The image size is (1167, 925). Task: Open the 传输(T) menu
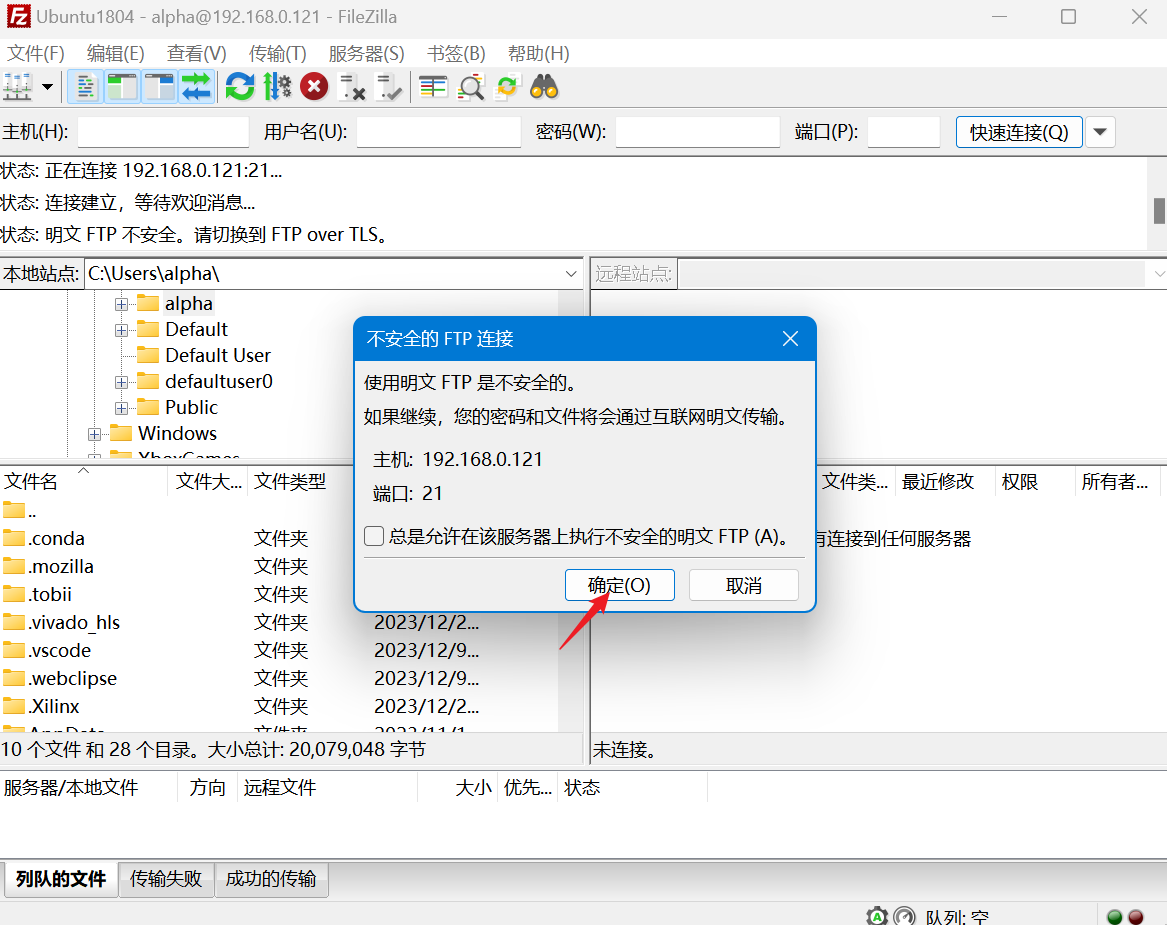coord(278,54)
